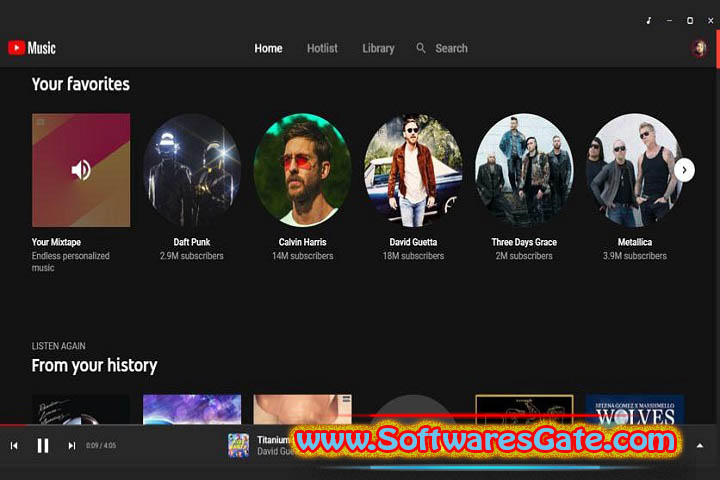Open the first history album thumbnail

pyautogui.click(x=81, y=409)
